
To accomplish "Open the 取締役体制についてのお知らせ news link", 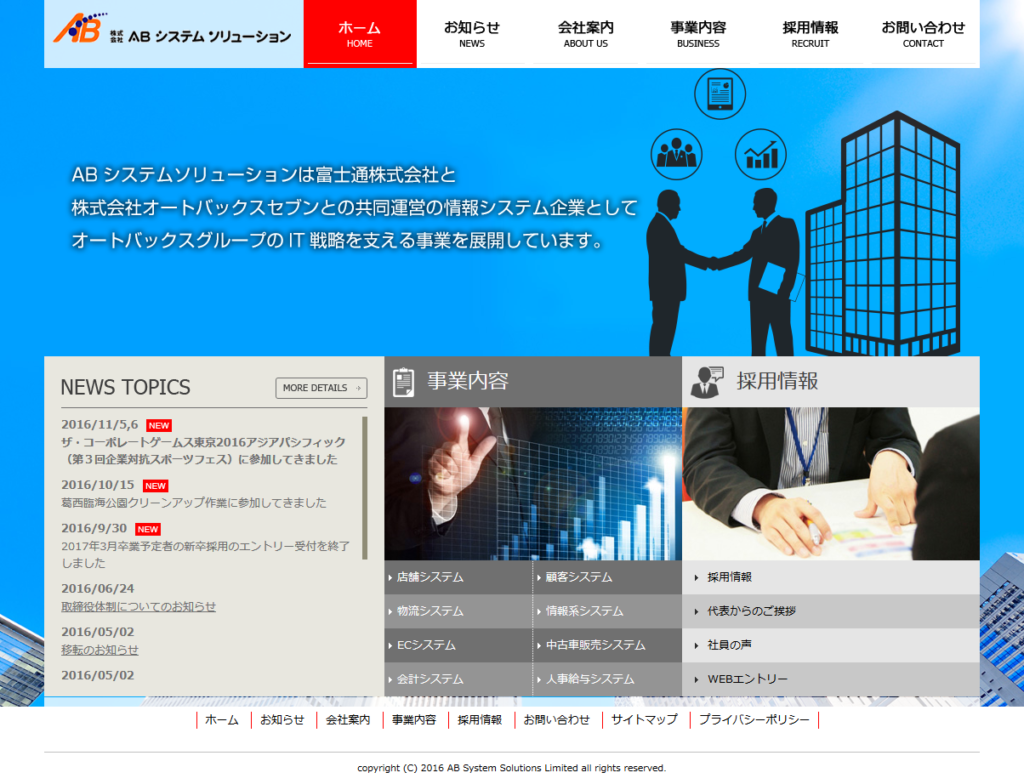I will (x=138, y=606).
